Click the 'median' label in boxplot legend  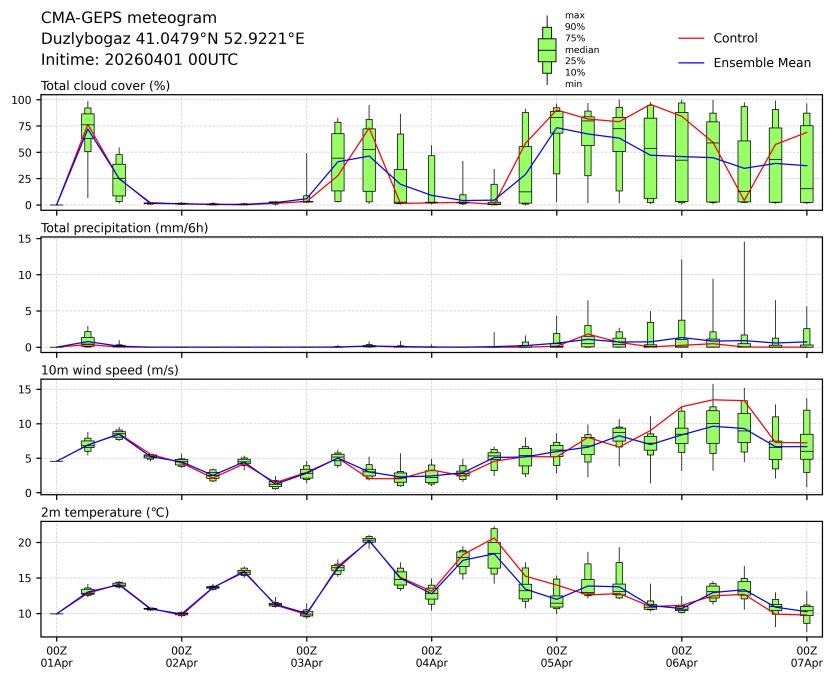pos(582,49)
